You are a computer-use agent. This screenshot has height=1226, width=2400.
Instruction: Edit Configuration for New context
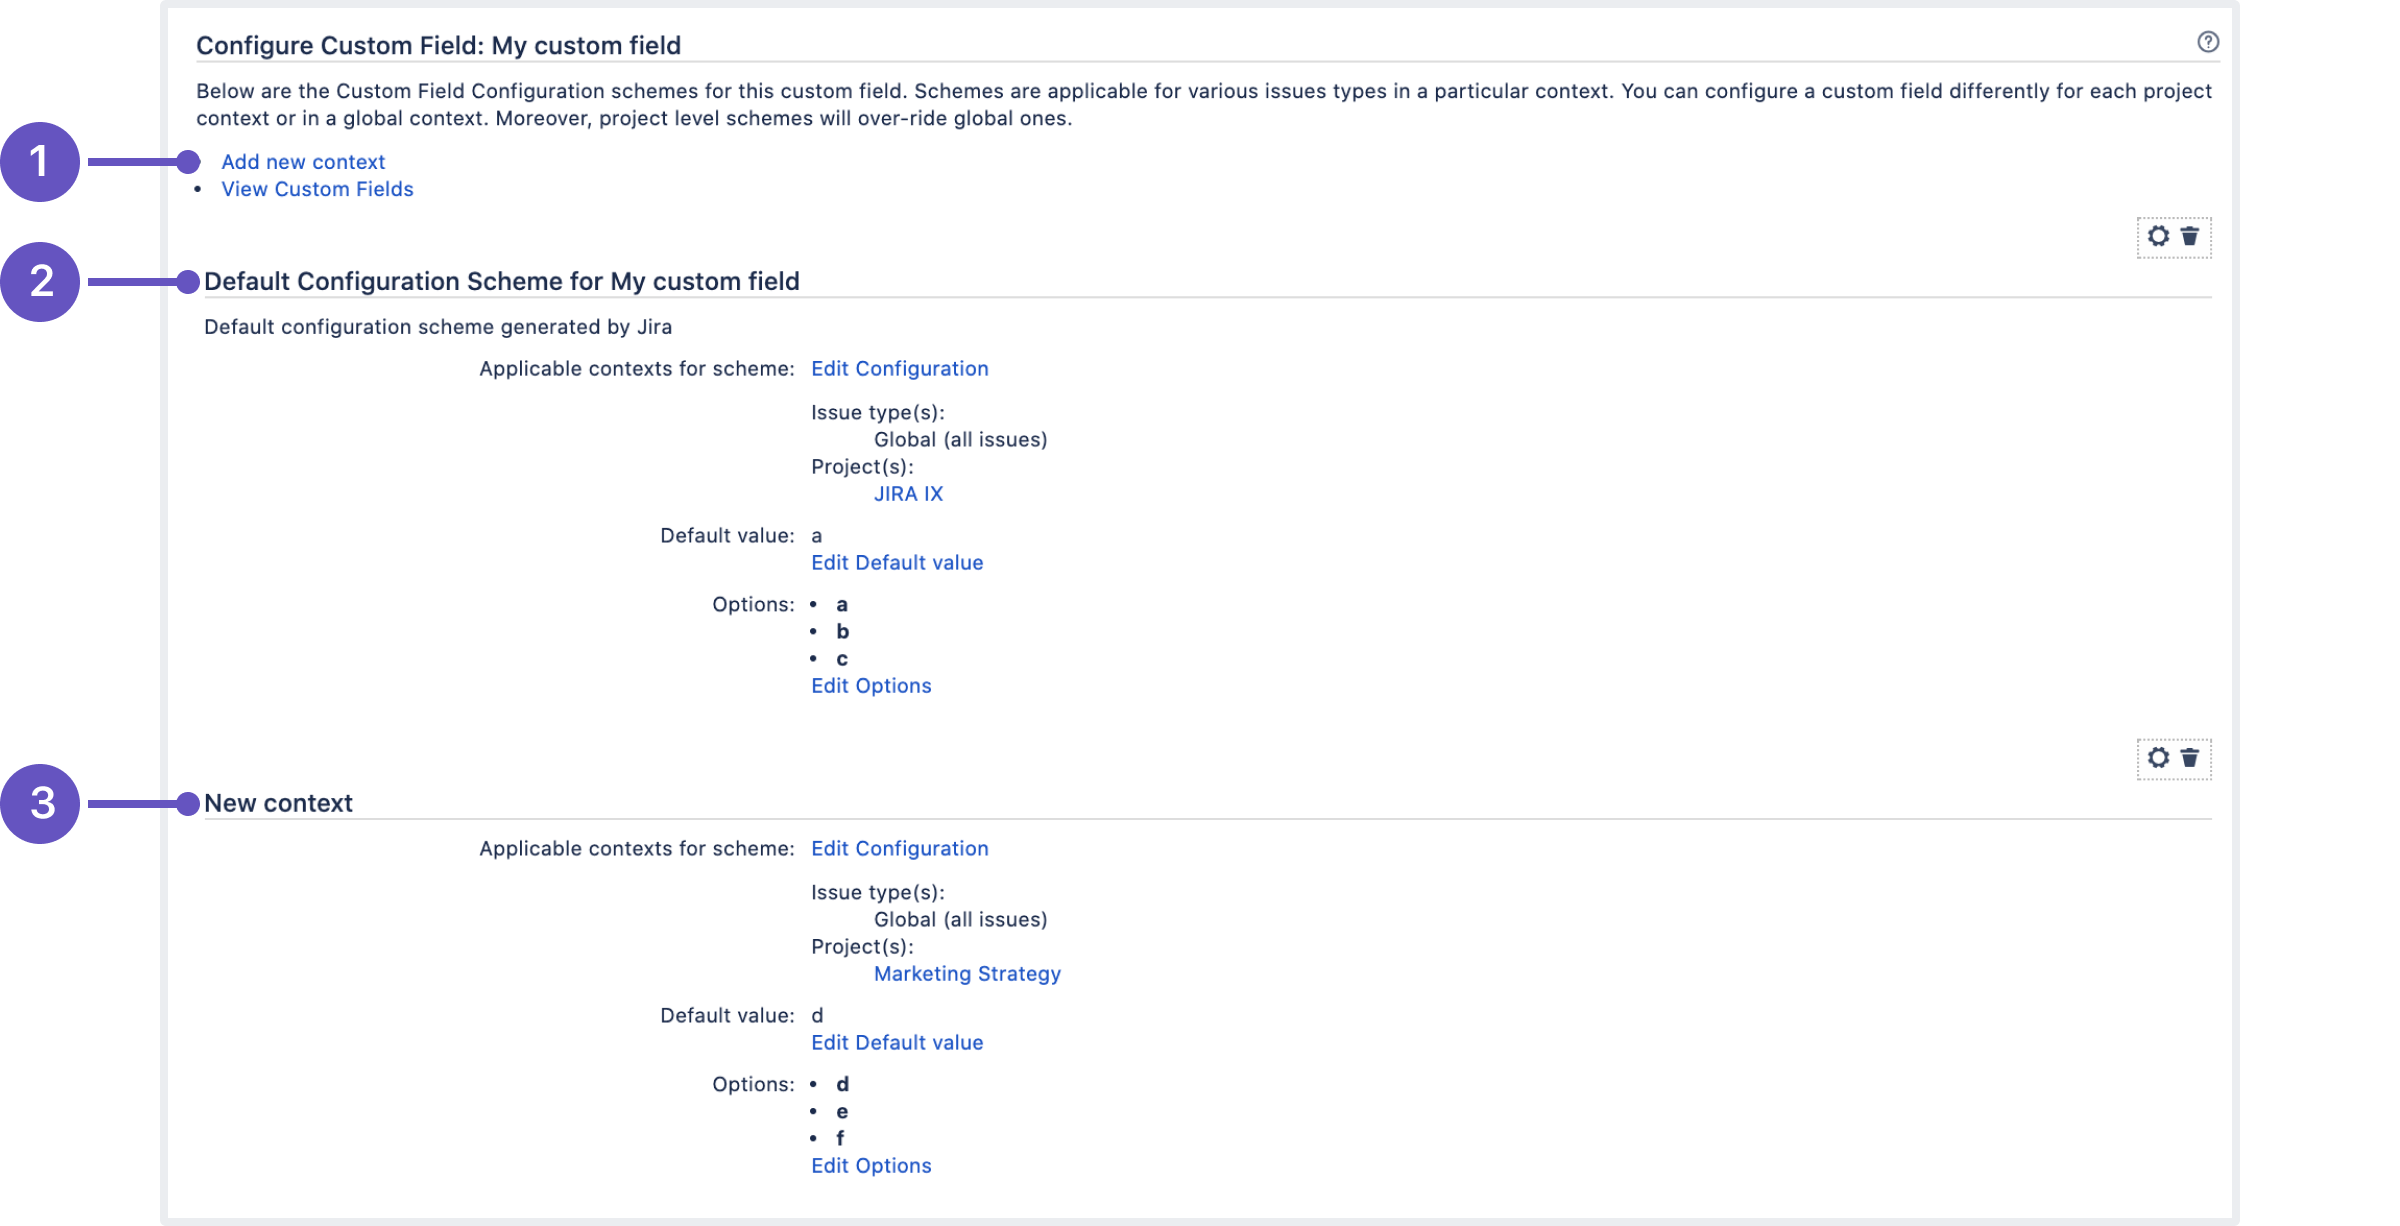click(899, 849)
